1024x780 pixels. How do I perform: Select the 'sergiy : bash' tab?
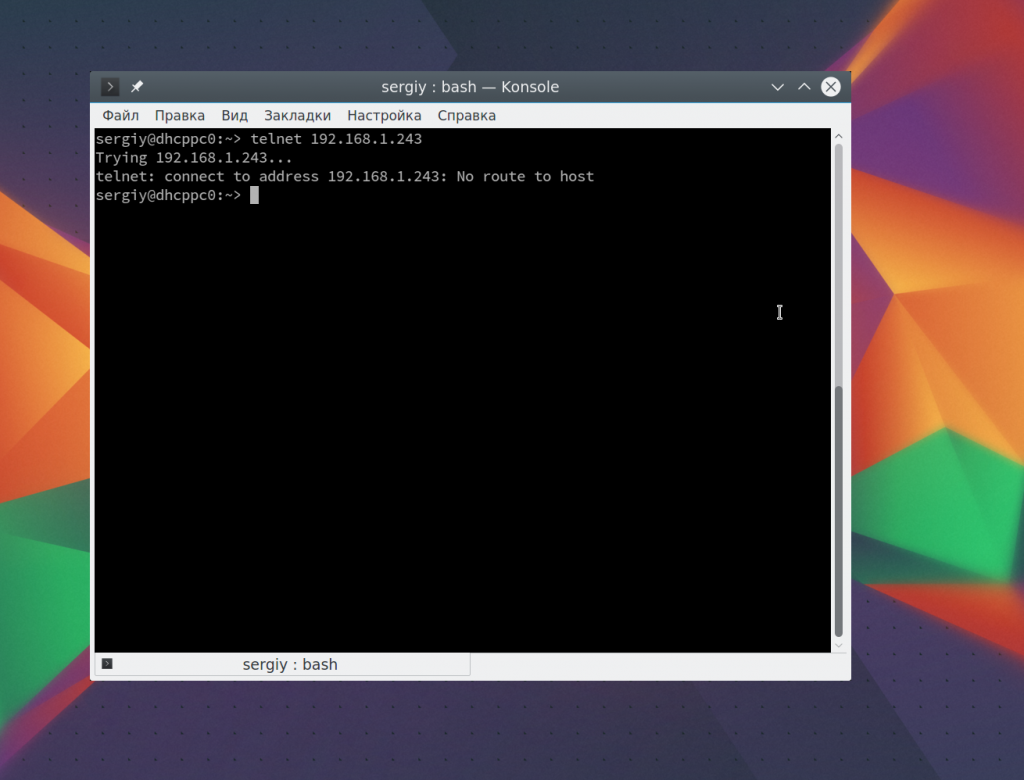pos(282,664)
